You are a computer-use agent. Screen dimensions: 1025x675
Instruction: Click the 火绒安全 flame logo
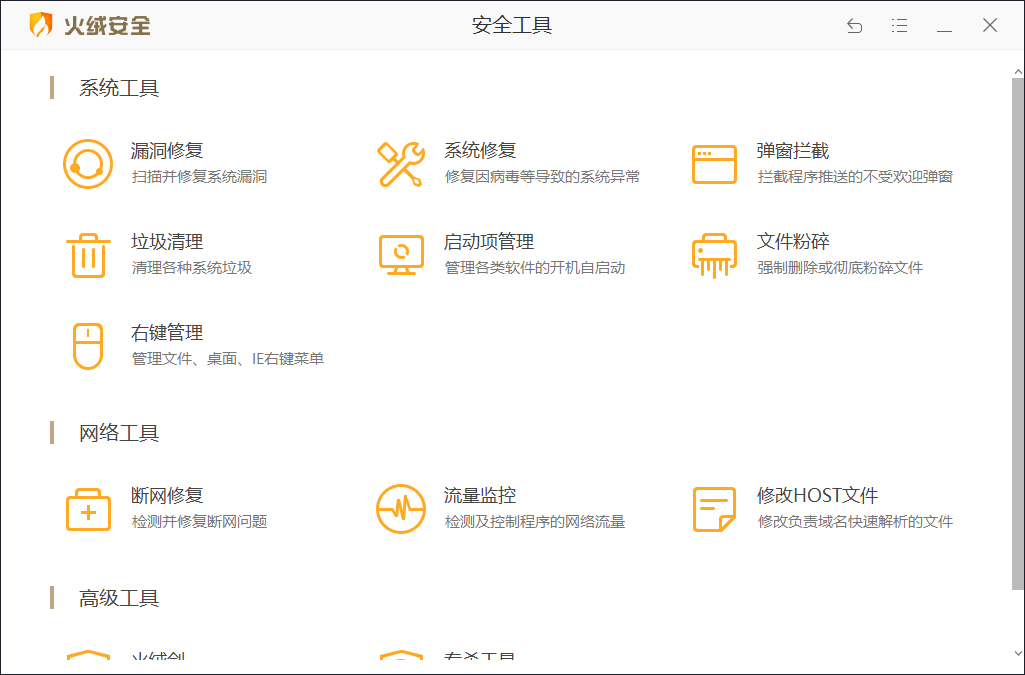(40, 25)
